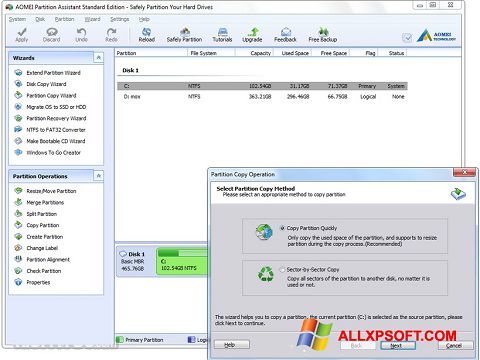Click the Reload toolbar icon

tap(147, 35)
